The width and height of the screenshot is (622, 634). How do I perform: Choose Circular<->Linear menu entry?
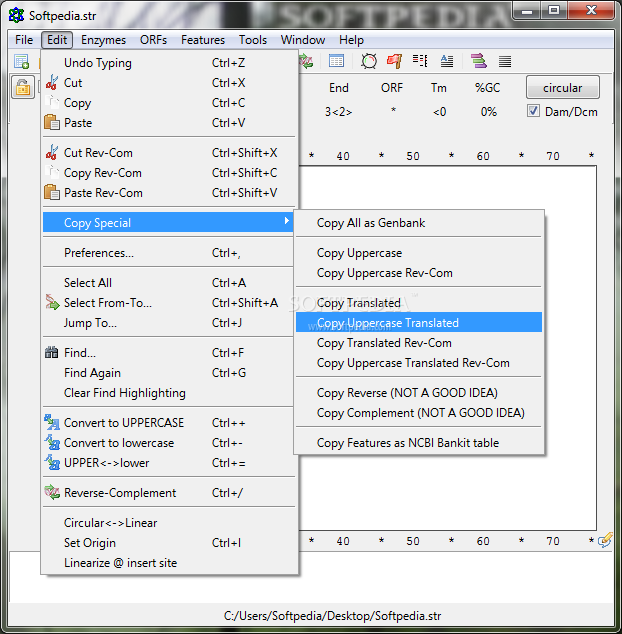coord(169,523)
